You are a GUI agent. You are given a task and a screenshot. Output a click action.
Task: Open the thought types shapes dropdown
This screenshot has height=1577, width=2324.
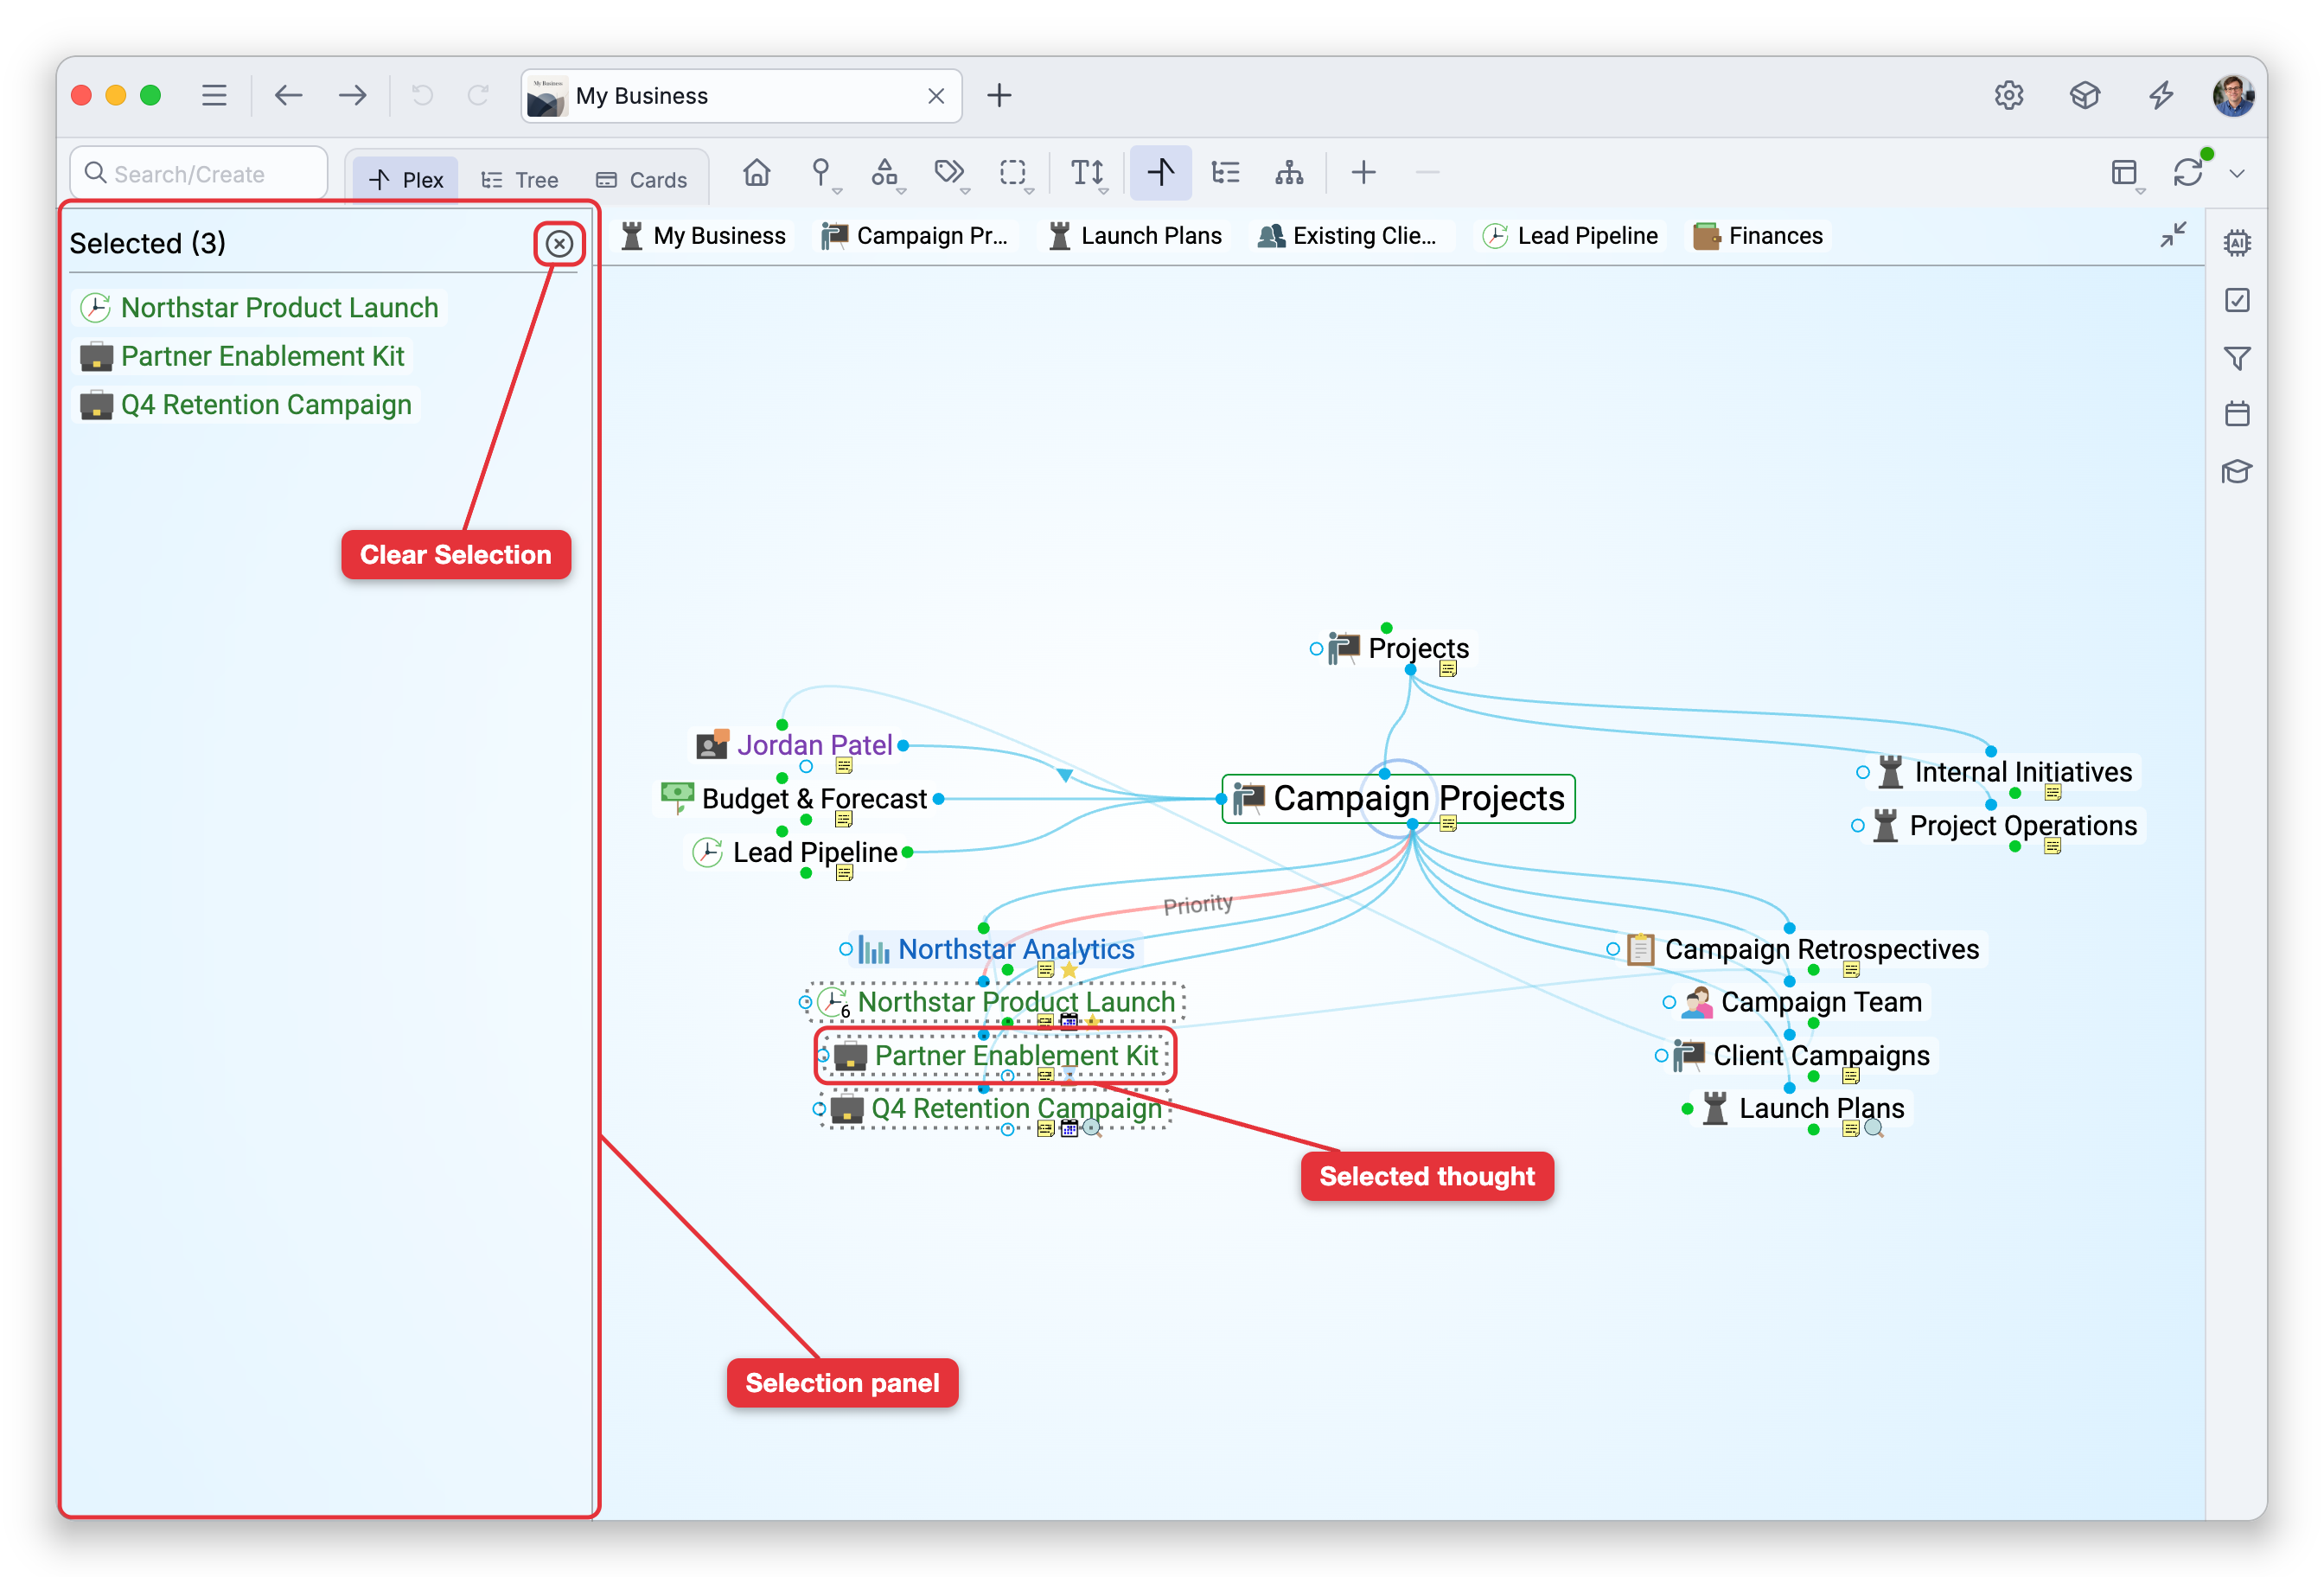tap(887, 173)
